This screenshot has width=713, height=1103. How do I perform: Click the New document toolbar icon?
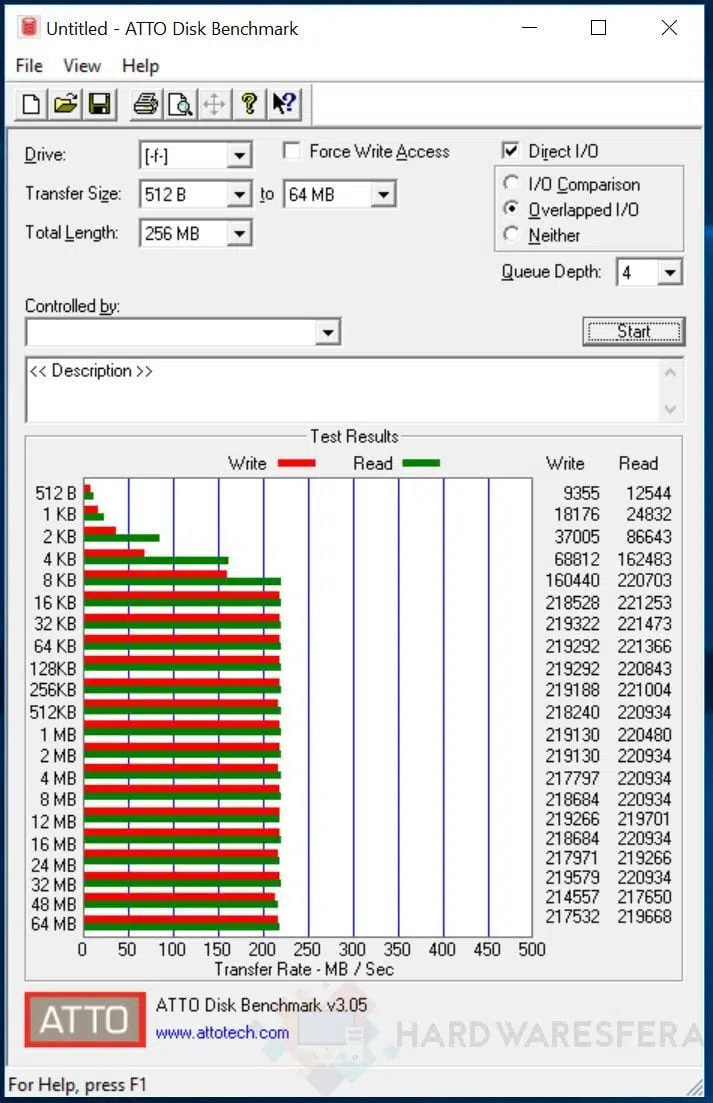click(31, 104)
